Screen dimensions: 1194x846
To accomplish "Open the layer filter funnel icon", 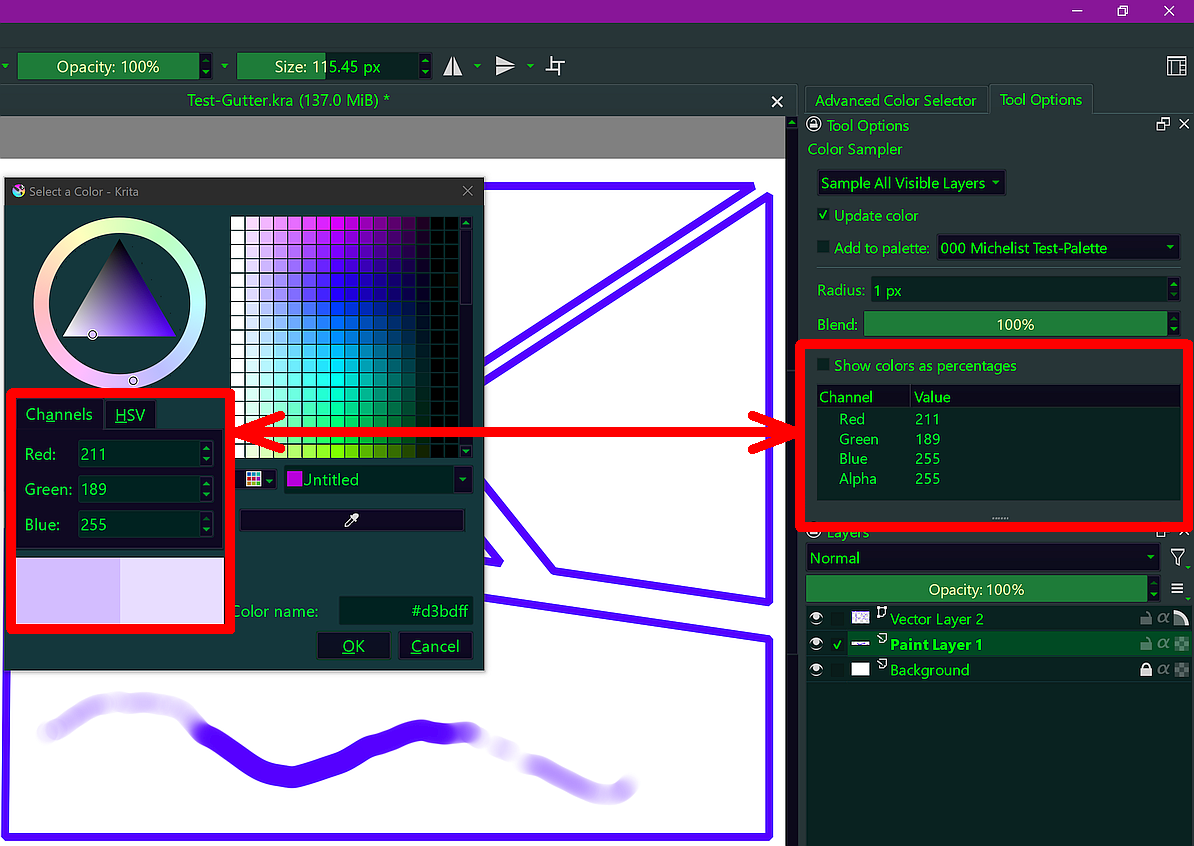I will coord(1177,558).
